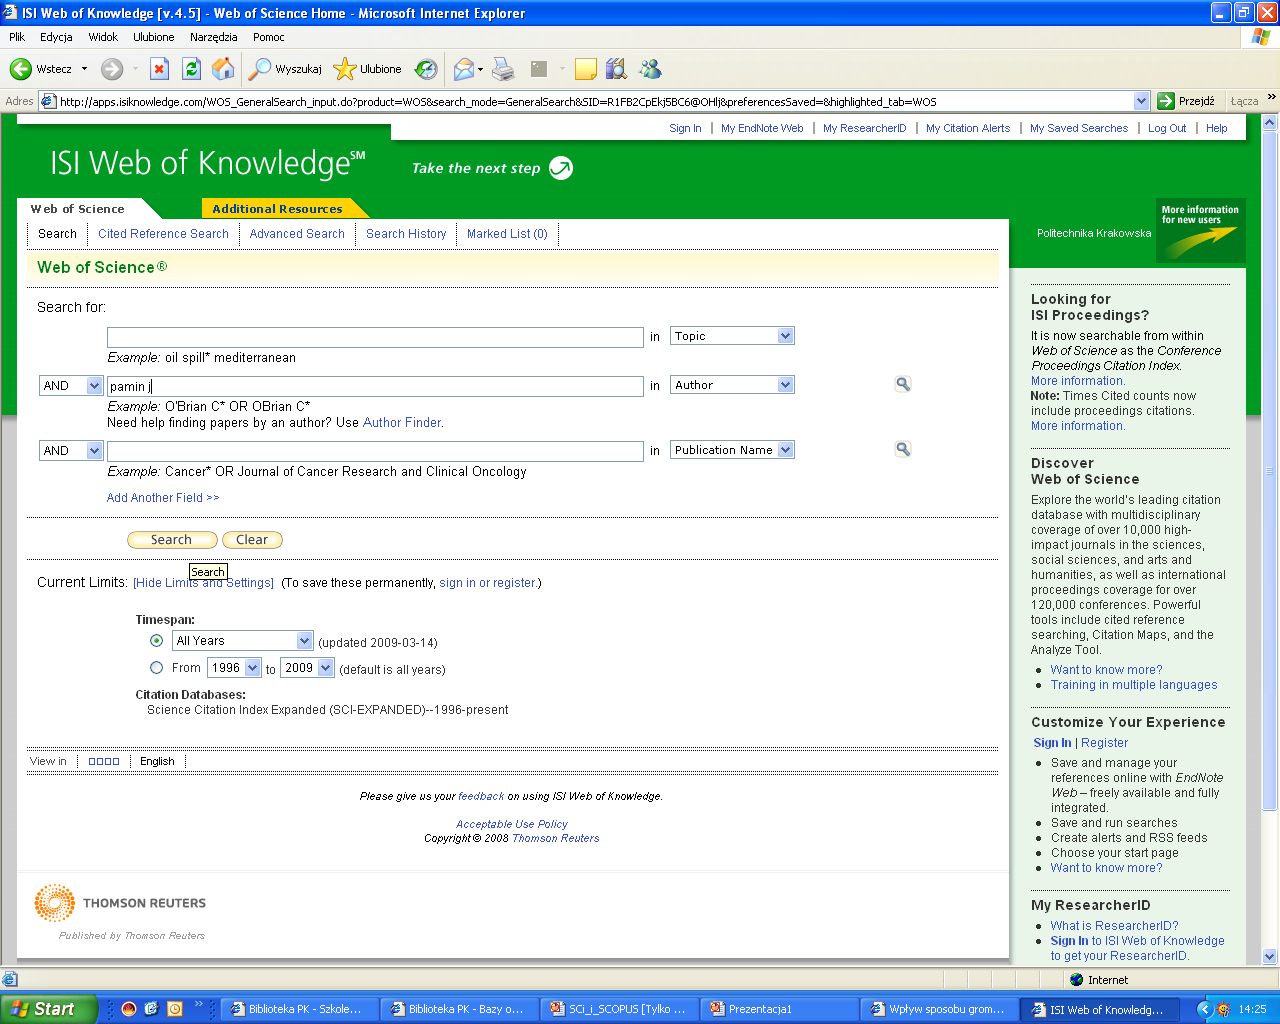Click the first quick launch icon in taskbar

[128, 1009]
